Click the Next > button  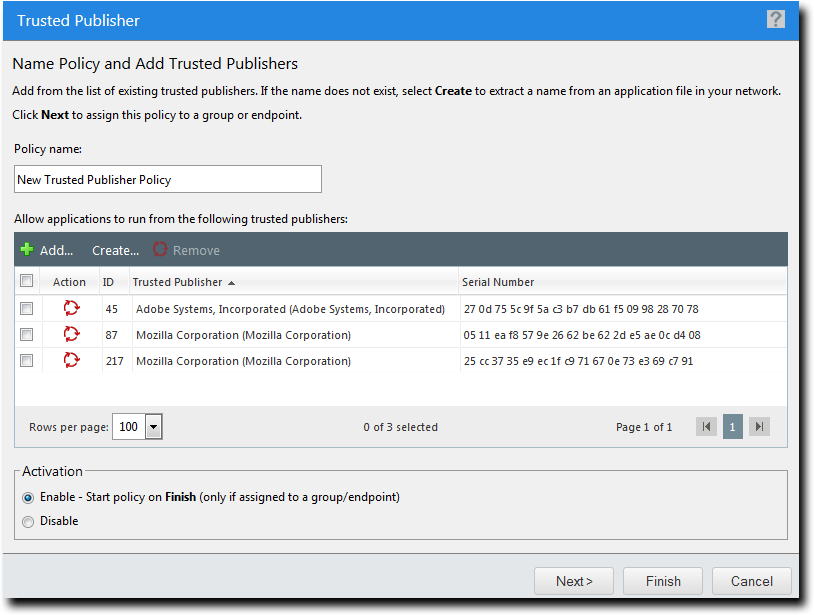[574, 581]
